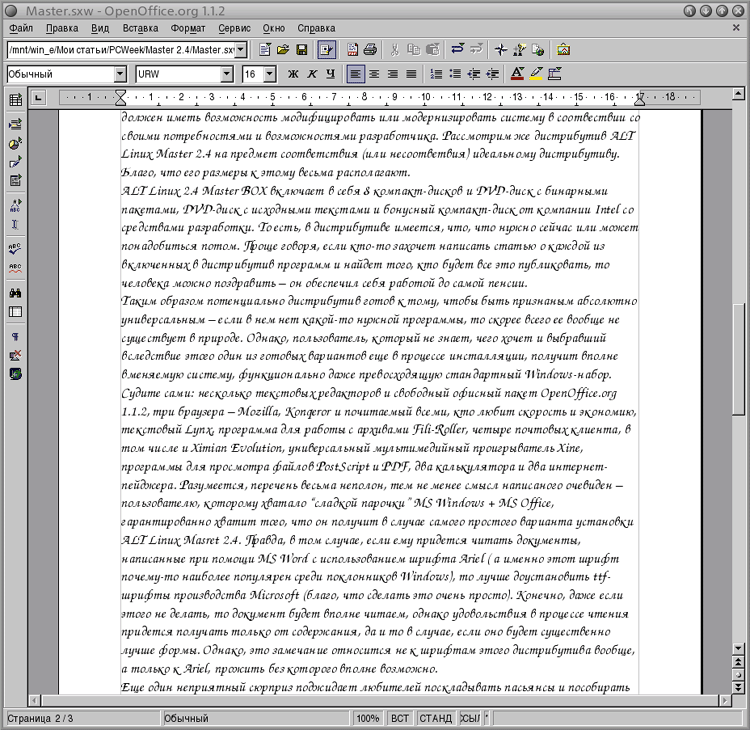
Task: Open Insert Fields side tool
Action: click(x=15, y=124)
